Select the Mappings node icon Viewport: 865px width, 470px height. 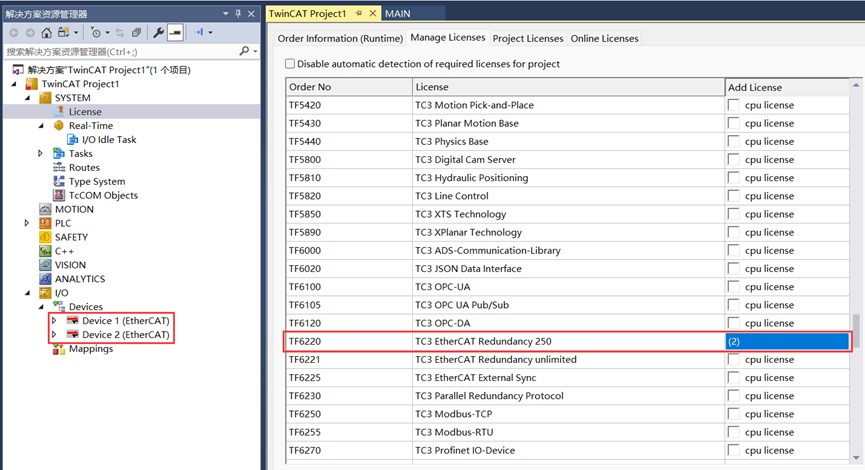[59, 349]
